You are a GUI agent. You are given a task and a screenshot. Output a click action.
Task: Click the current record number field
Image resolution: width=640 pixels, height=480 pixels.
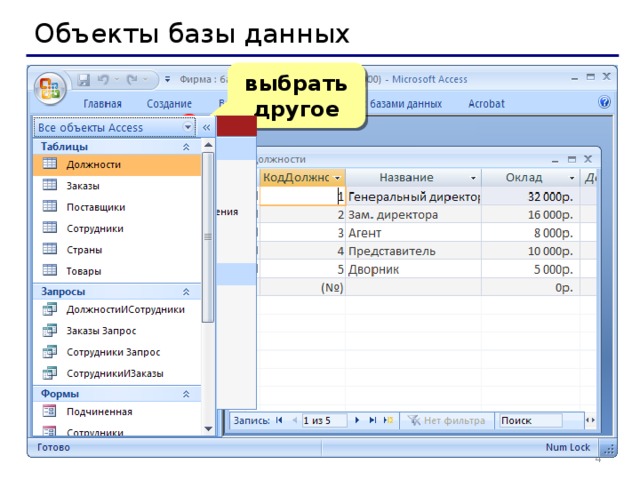pos(324,420)
